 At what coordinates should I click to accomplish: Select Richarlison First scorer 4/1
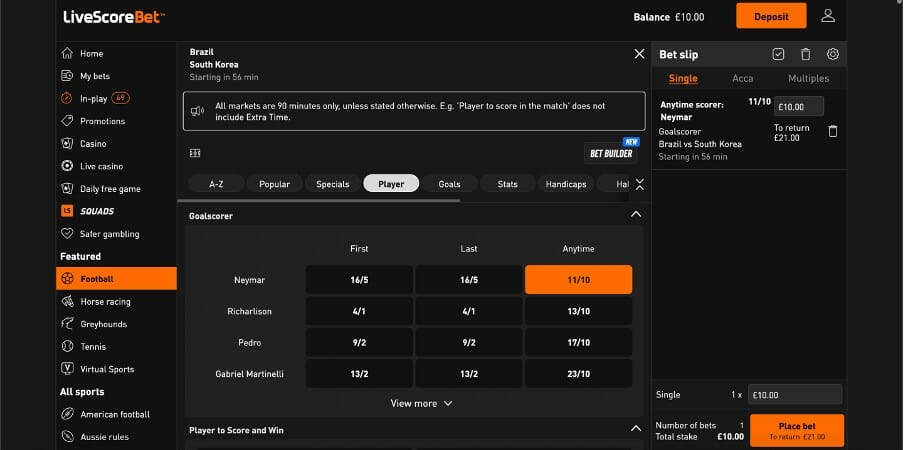[x=359, y=311]
